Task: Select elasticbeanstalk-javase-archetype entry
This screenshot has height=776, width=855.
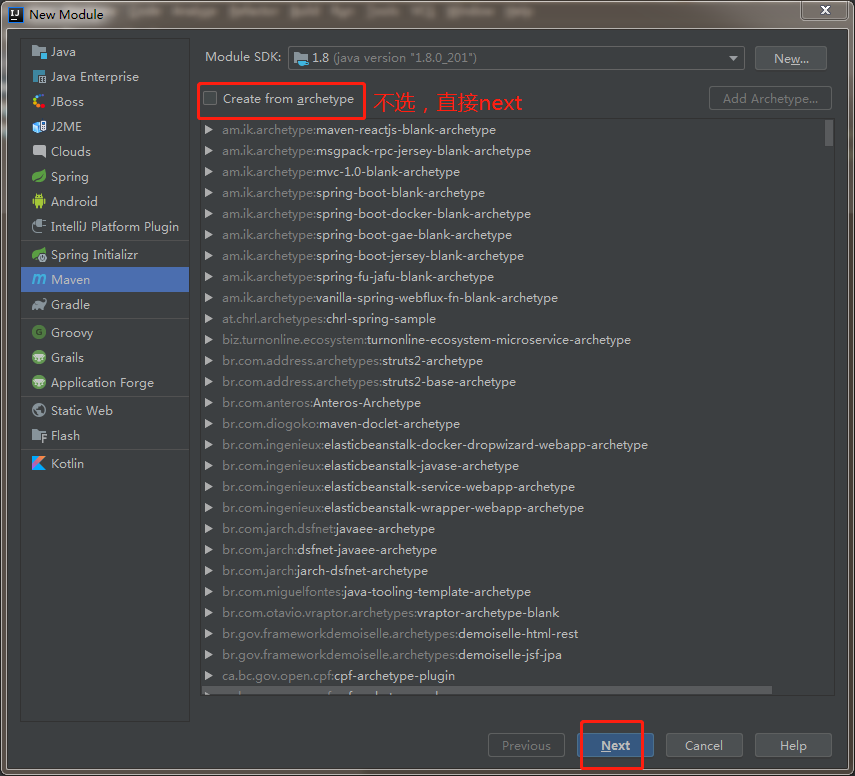Action: 370,466
